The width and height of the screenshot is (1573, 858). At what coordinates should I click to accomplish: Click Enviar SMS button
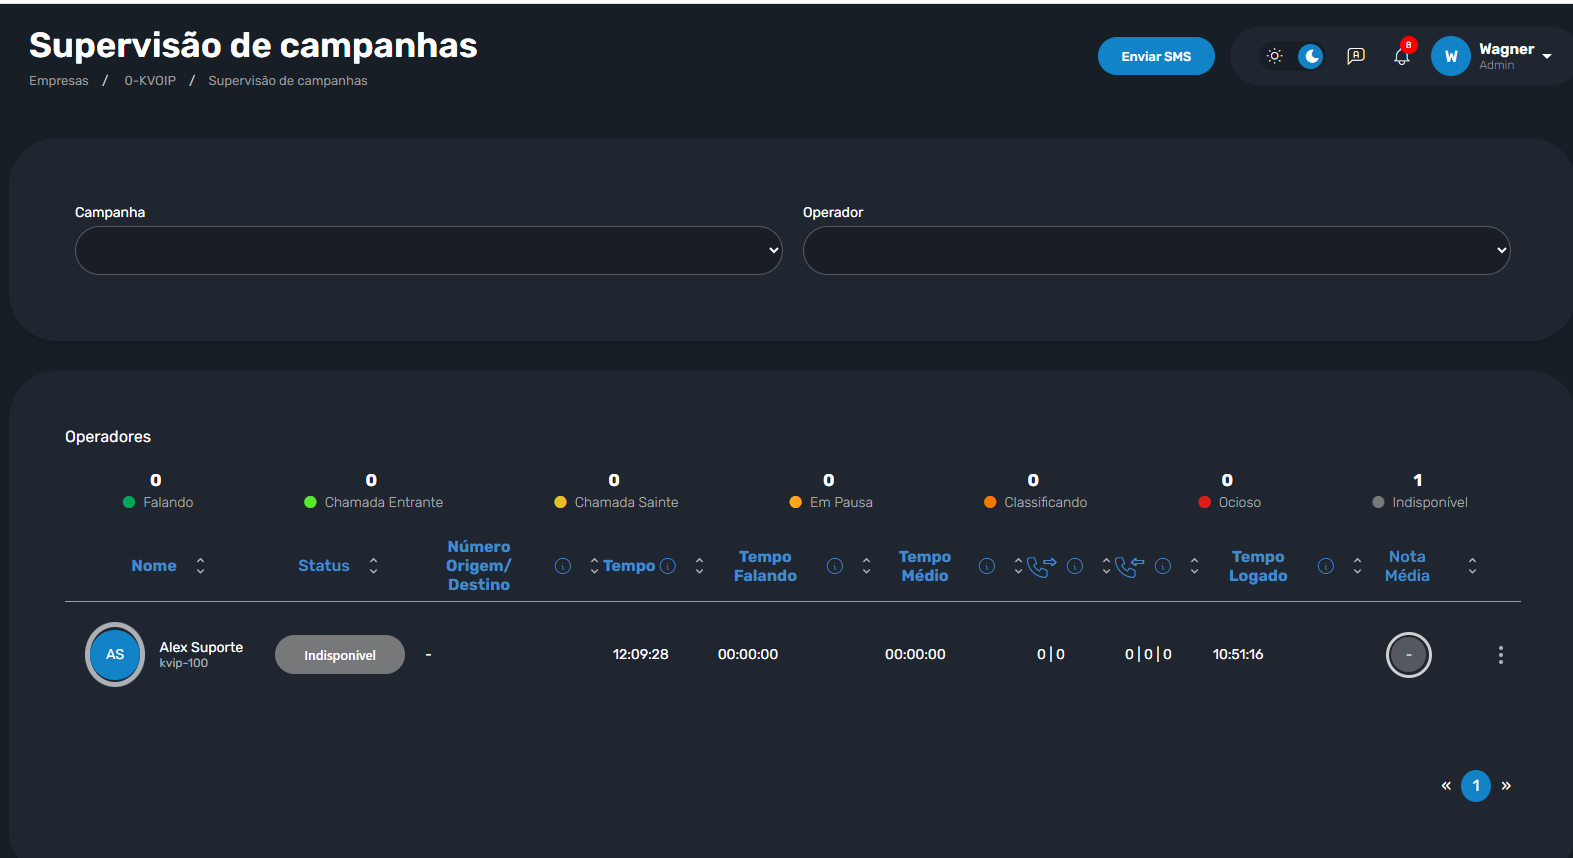point(1156,56)
